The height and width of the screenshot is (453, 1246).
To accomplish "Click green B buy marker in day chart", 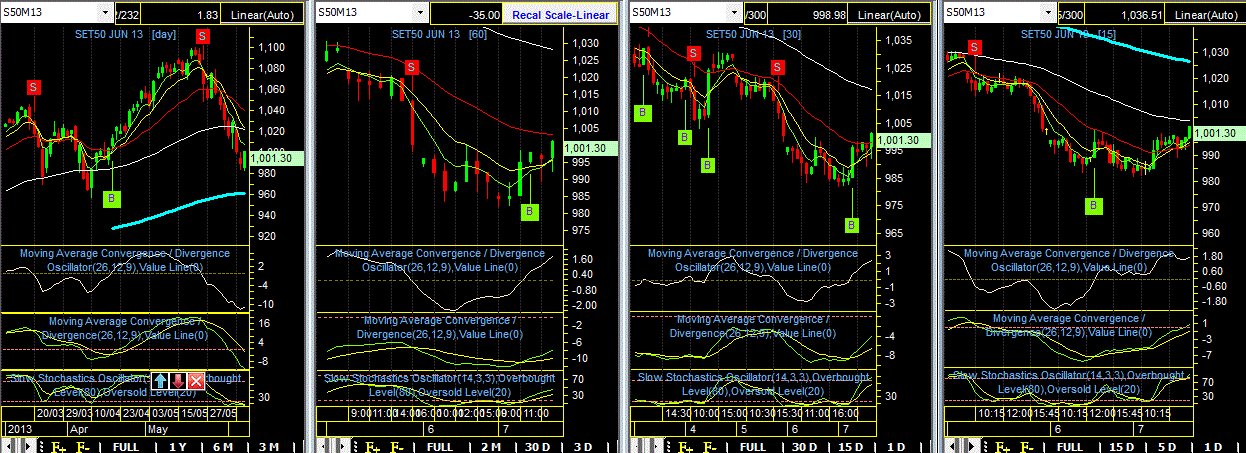I will tap(111, 198).
